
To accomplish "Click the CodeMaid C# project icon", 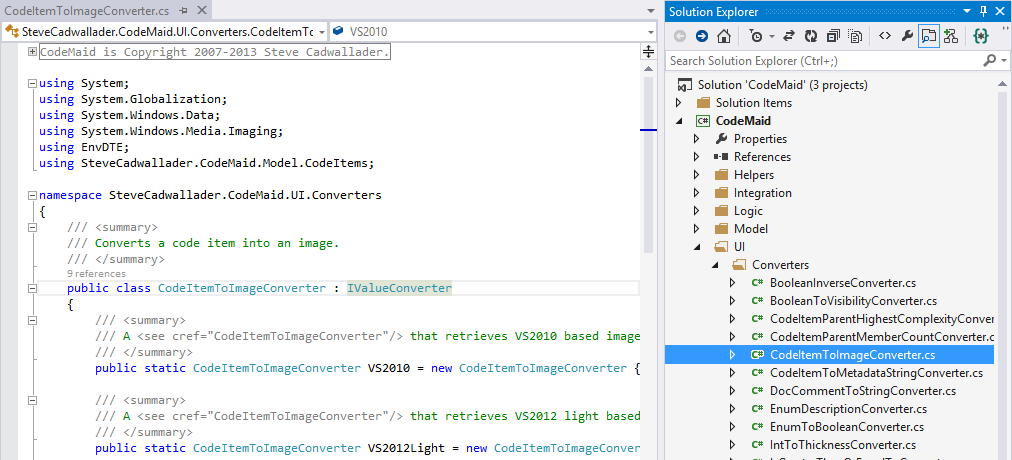I will click(x=703, y=121).
